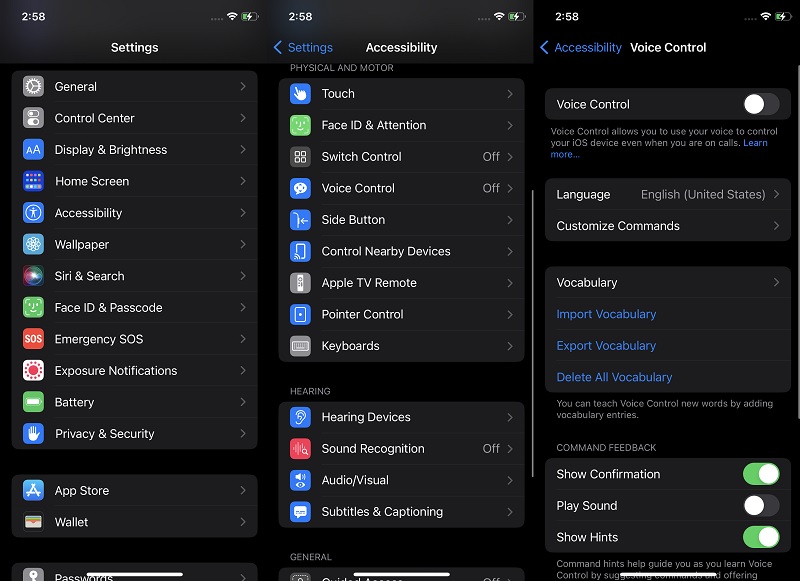Open the Wallpaper row chevron
Image resolution: width=800 pixels, height=581 pixels.
pyautogui.click(x=243, y=244)
